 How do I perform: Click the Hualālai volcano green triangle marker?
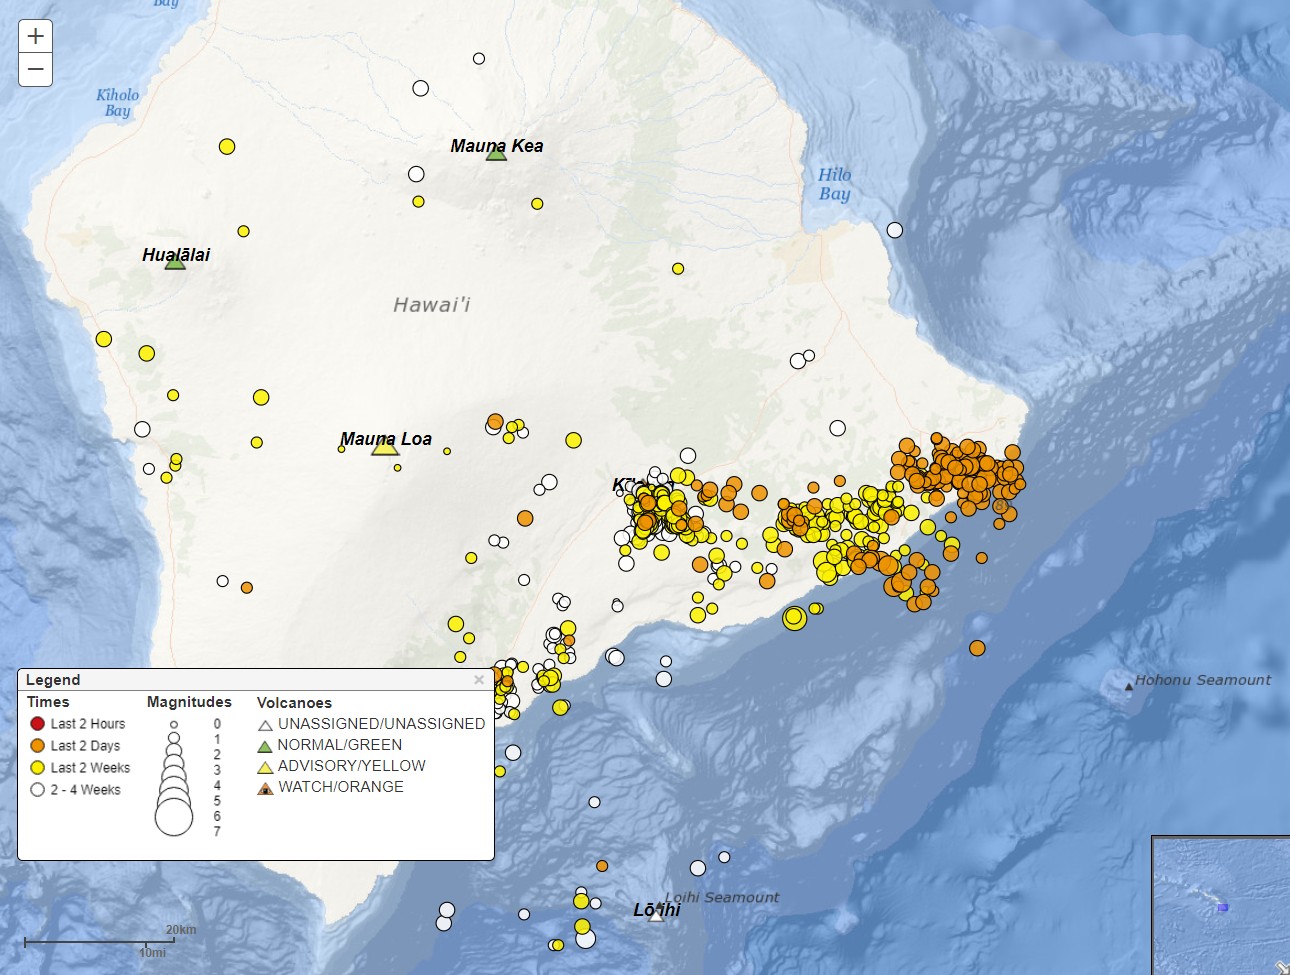coord(175,262)
